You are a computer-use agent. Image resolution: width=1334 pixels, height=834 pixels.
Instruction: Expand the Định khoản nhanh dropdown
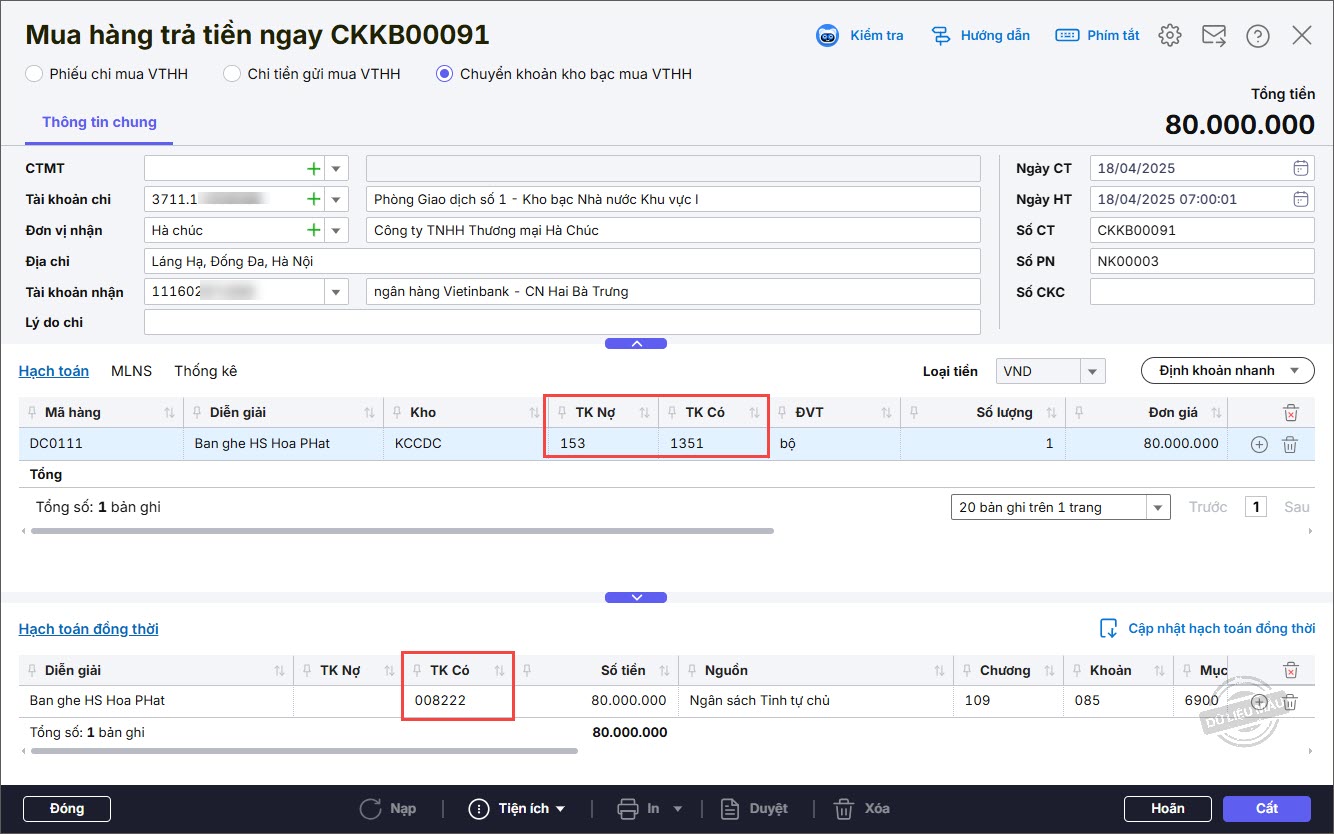pos(1227,371)
